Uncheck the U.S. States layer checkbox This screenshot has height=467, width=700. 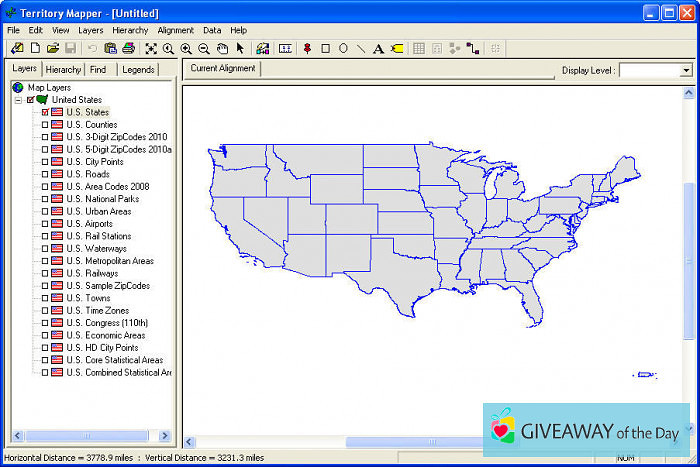tap(45, 112)
